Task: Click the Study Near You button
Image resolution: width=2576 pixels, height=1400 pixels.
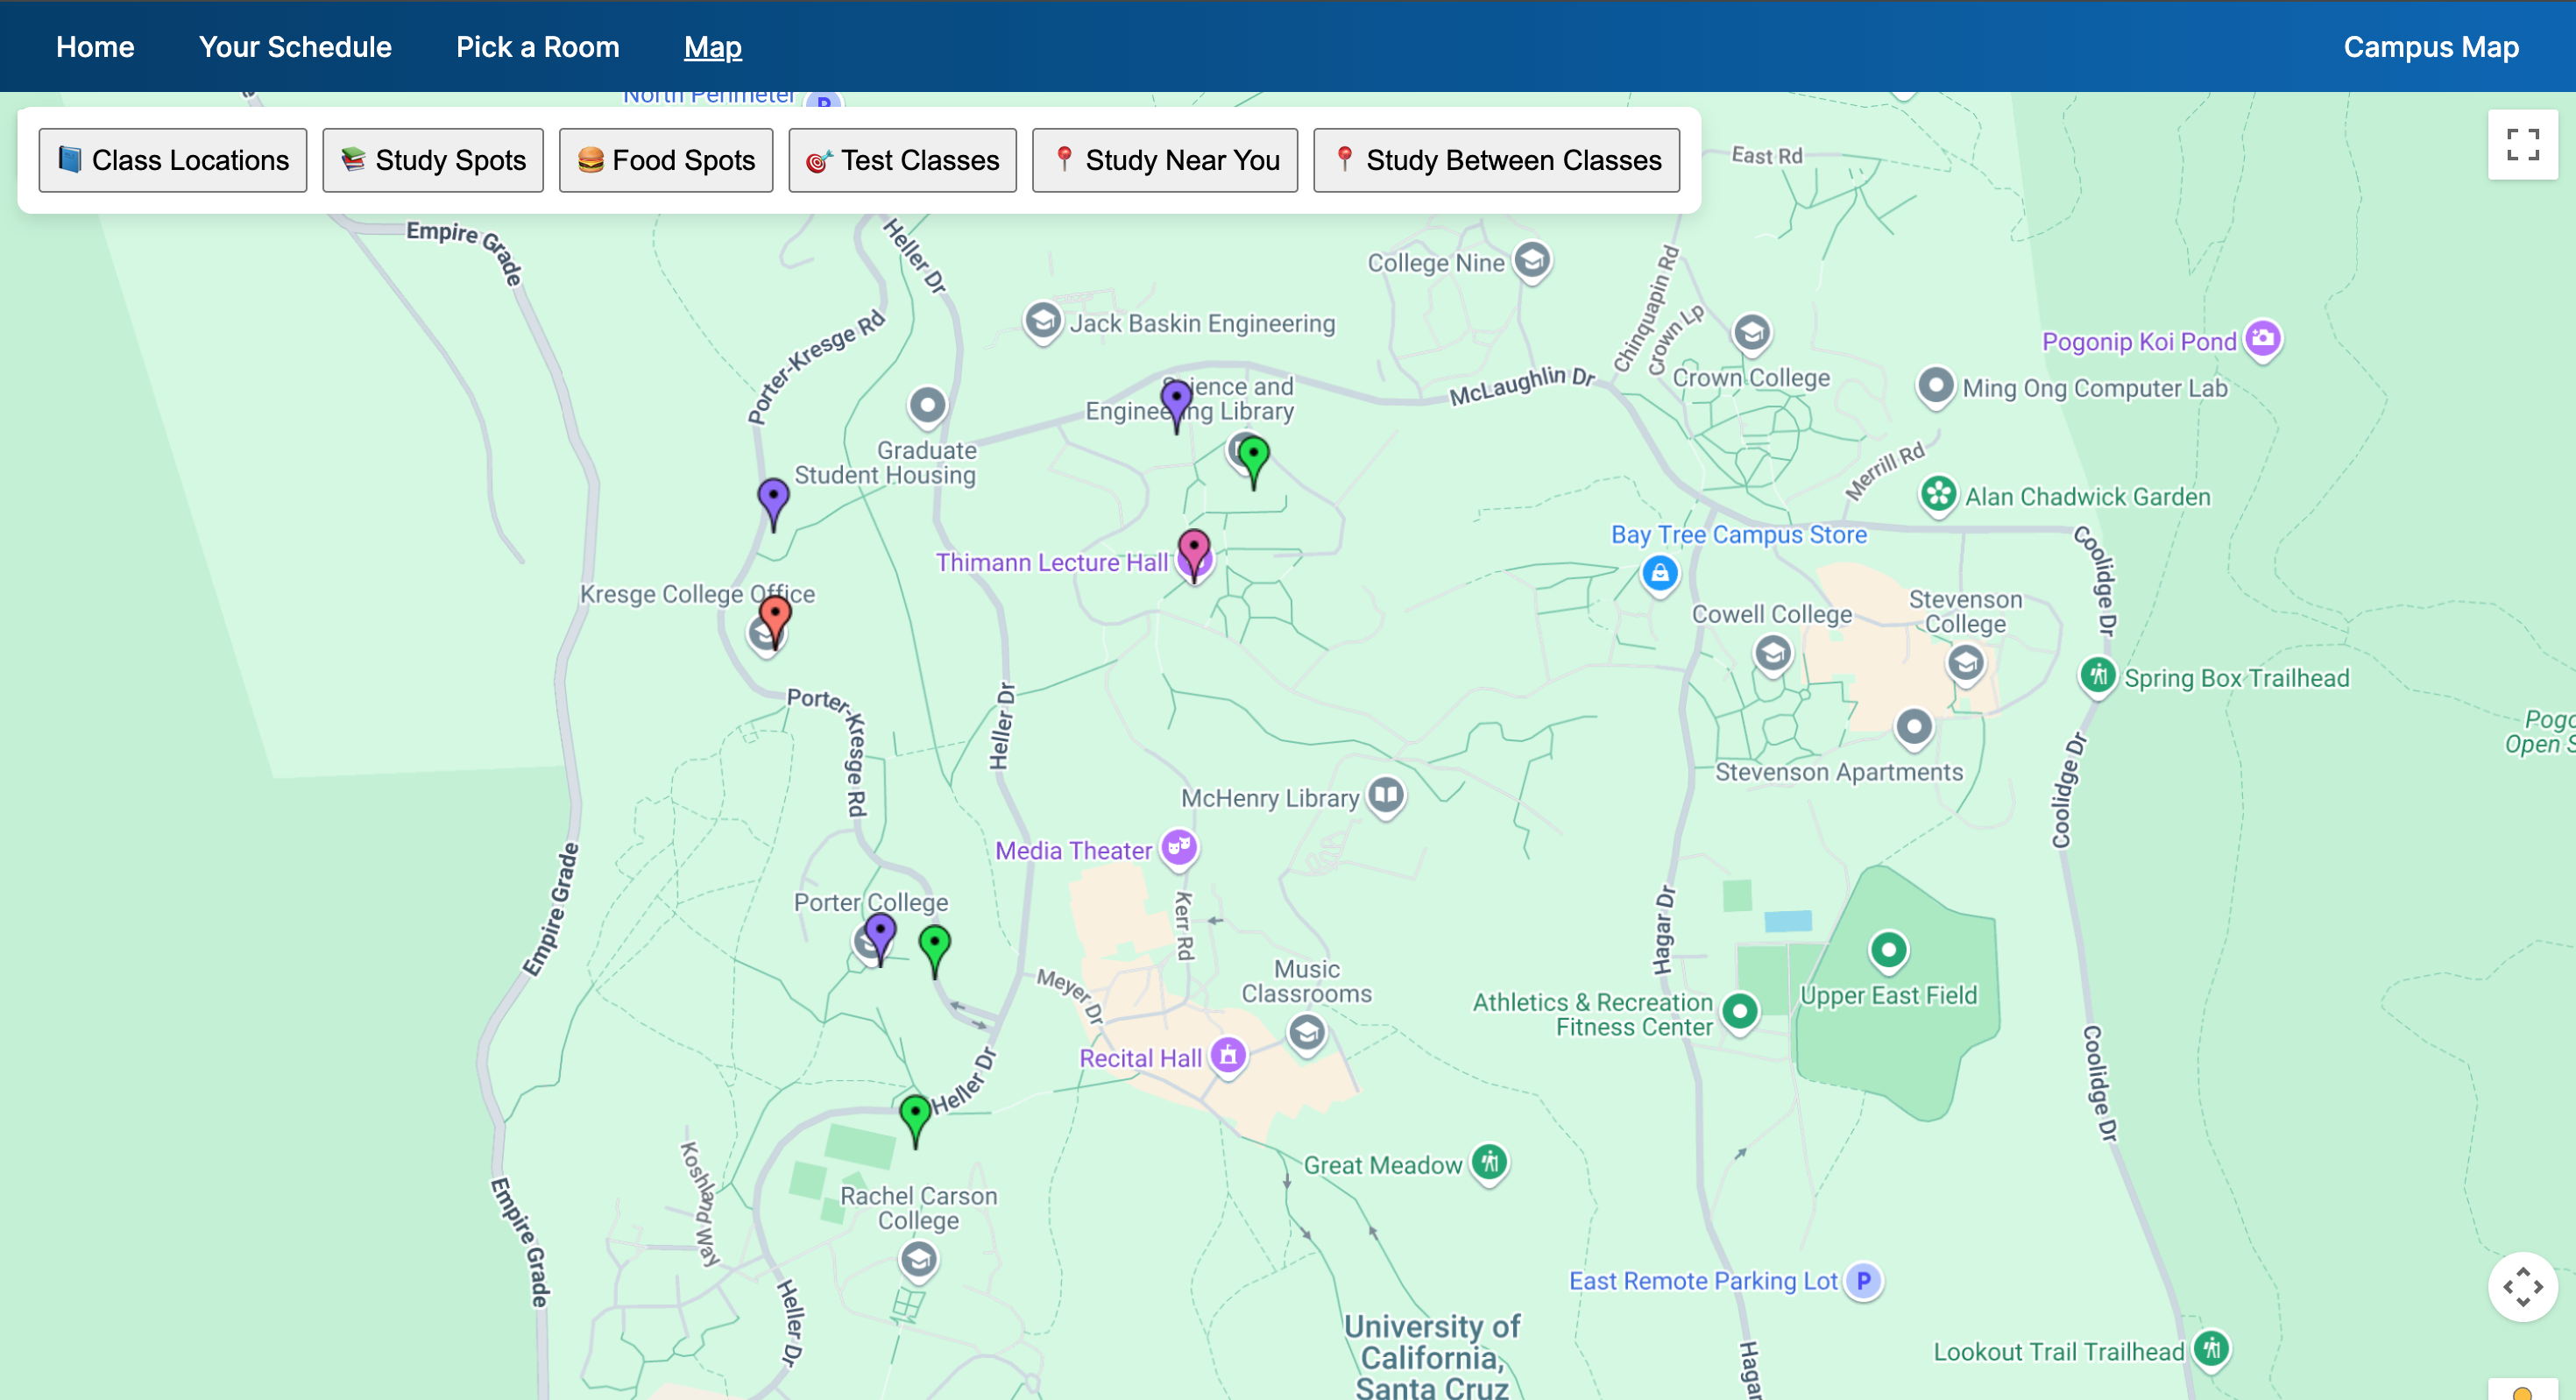Action: coord(1165,160)
